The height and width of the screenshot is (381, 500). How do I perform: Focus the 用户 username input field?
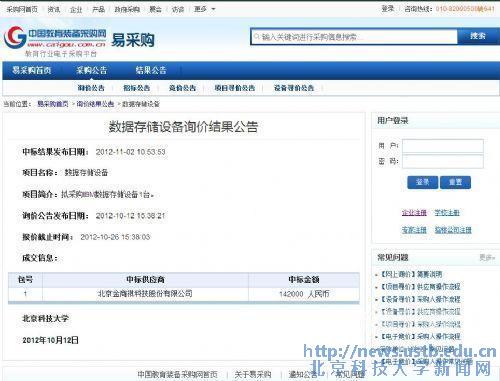pos(443,146)
